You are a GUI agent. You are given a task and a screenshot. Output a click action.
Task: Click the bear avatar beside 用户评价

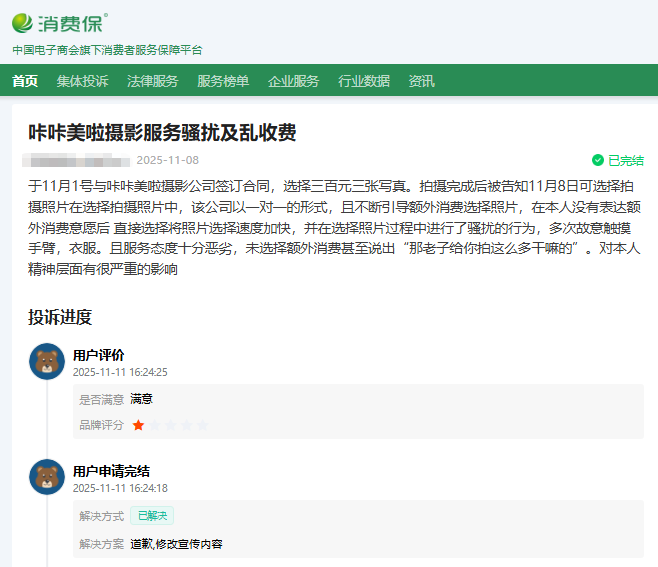click(47, 362)
